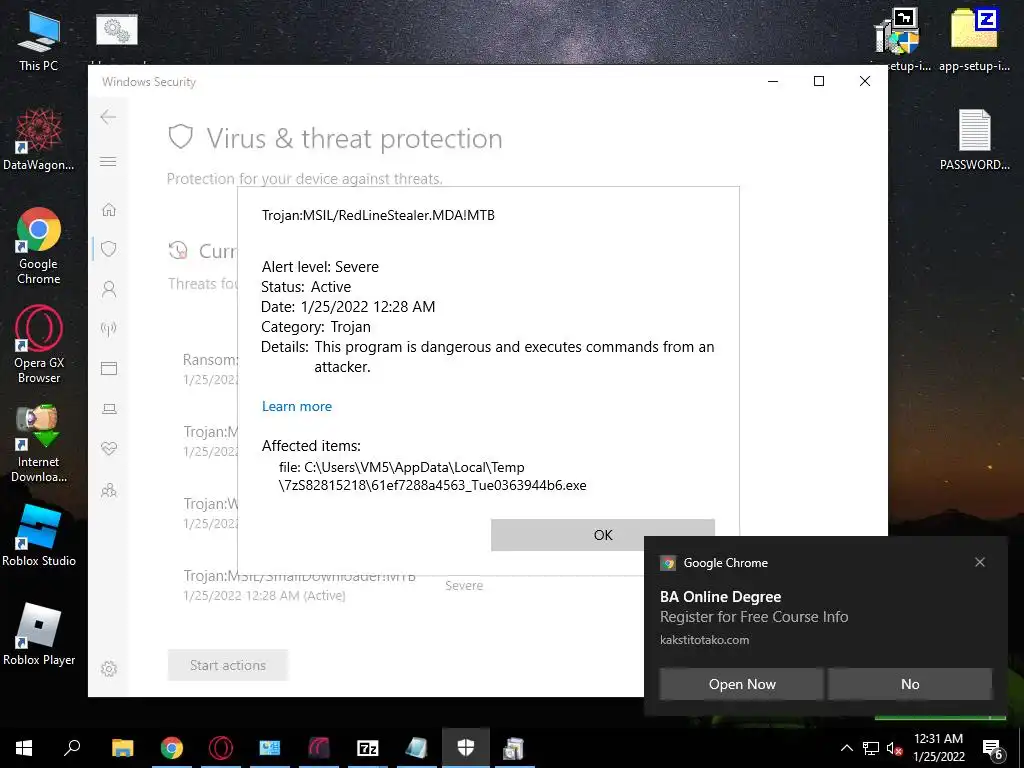The height and width of the screenshot is (768, 1024).
Task: Open the Home section in sidebar
Action: 109,210
